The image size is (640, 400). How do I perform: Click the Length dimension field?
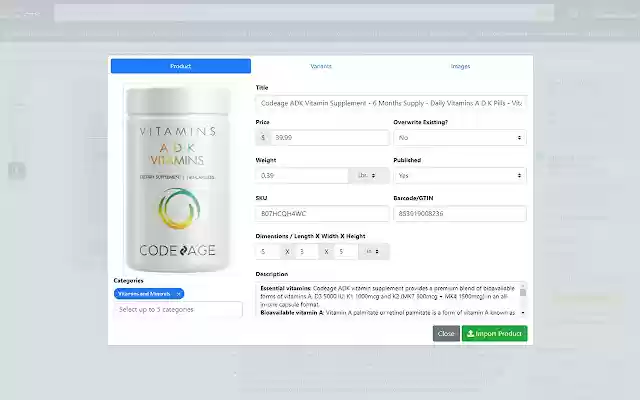267,251
